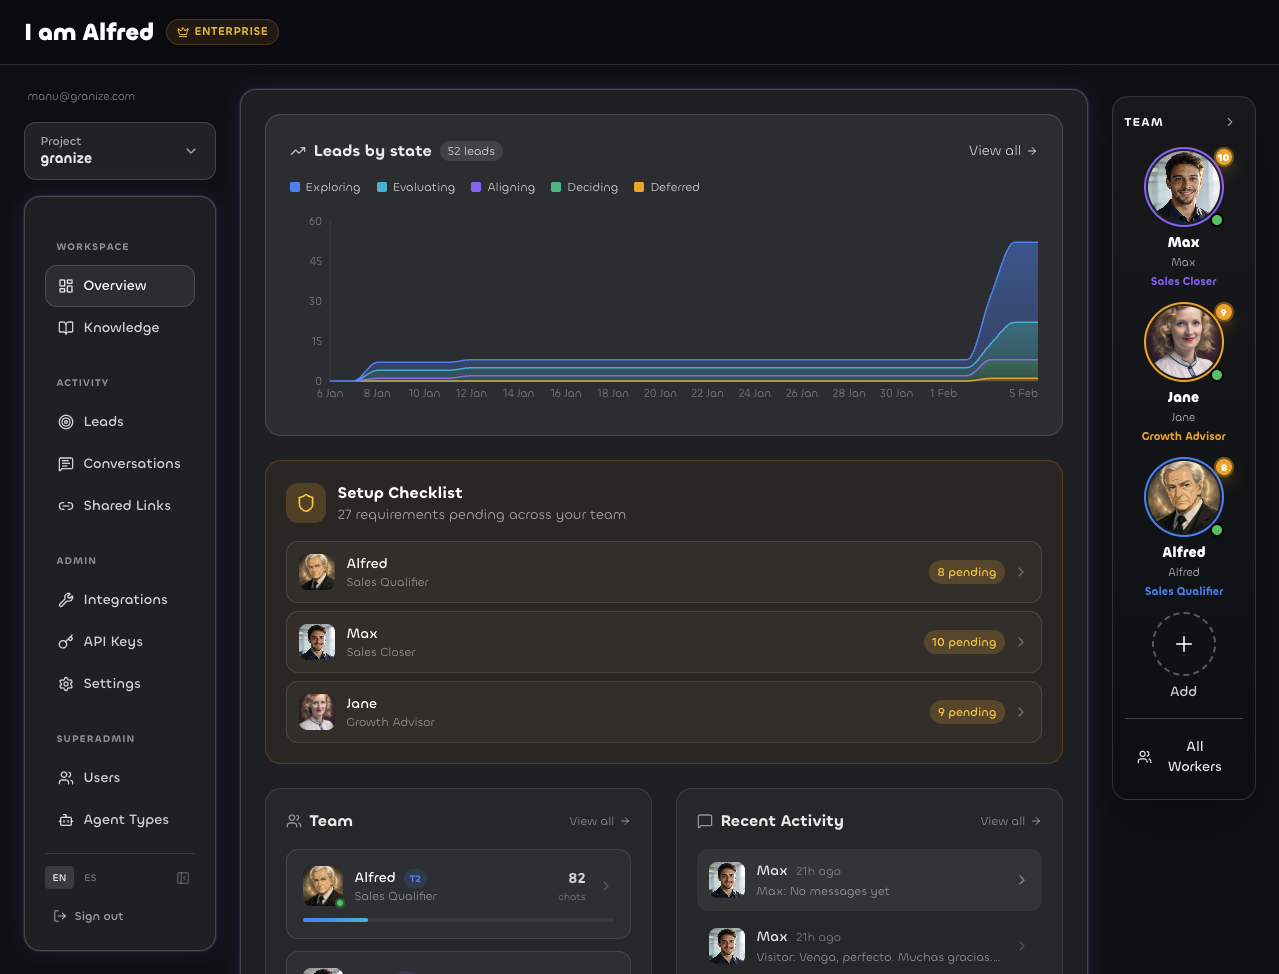
Task: Select Max's avatar in Team panel
Action: pos(1183,188)
